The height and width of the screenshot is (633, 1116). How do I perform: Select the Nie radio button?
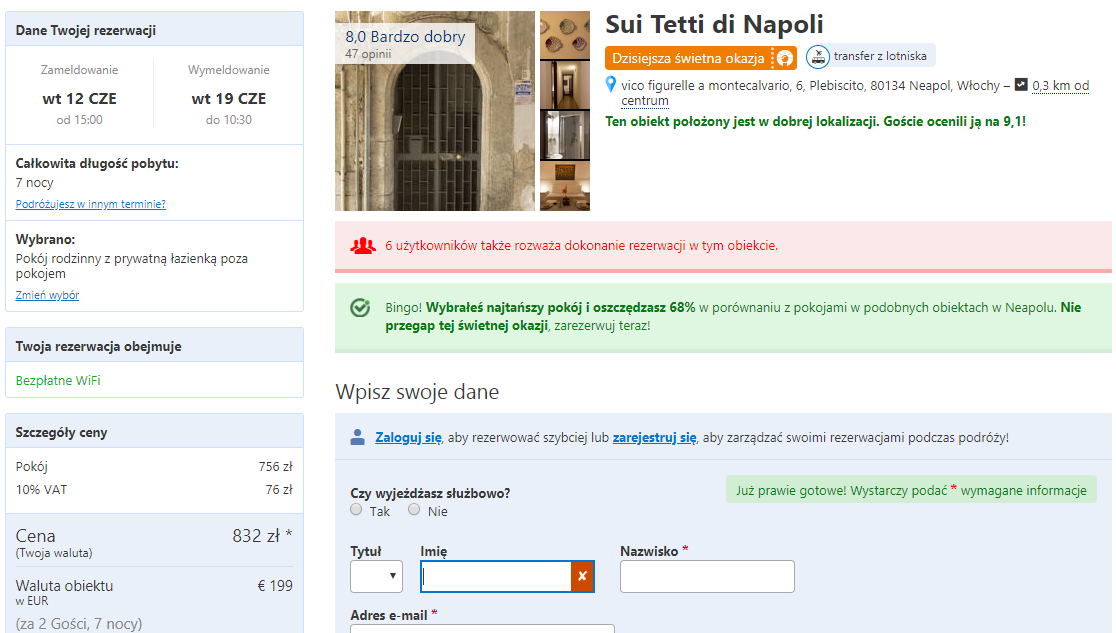coord(414,509)
